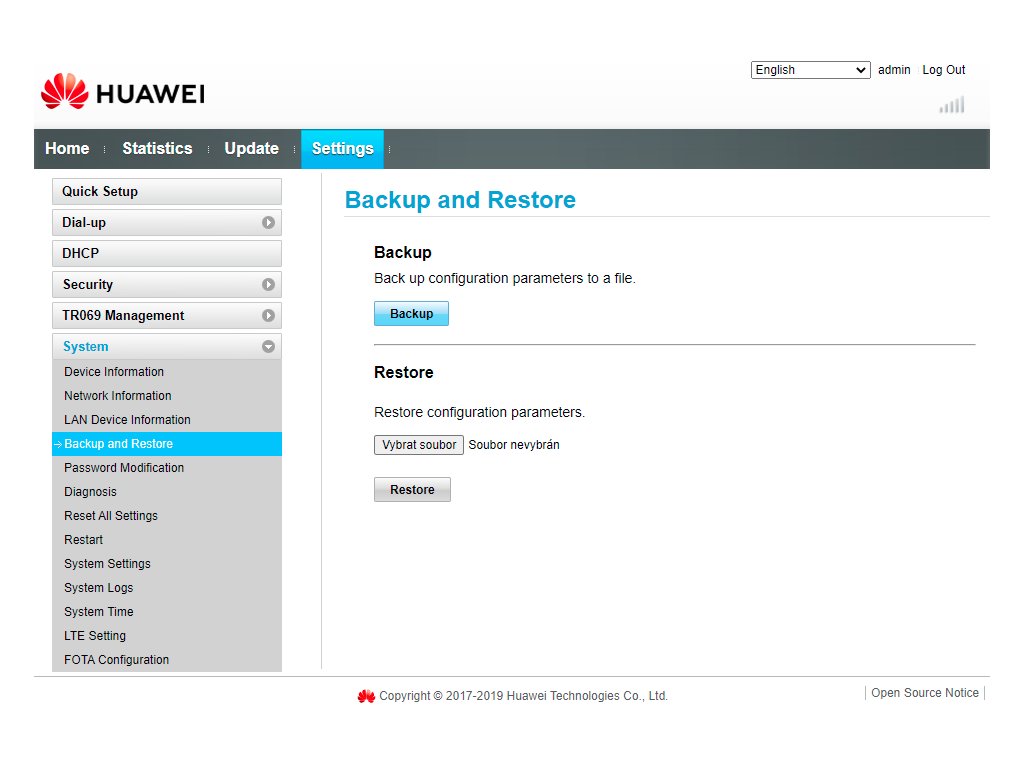
Task: Expand the Security section arrow
Action: click(268, 285)
